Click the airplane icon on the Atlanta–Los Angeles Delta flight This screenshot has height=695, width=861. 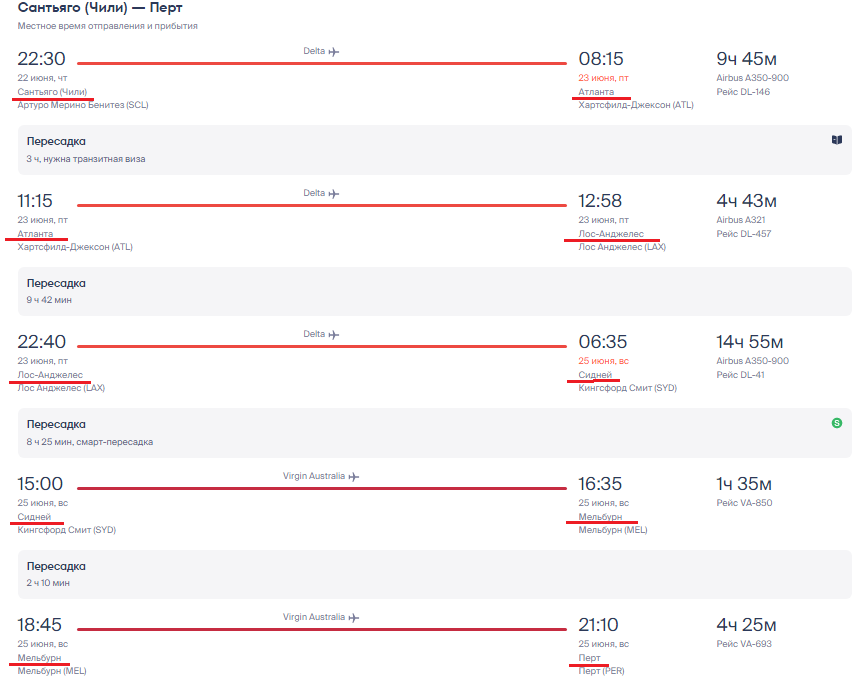(334, 193)
